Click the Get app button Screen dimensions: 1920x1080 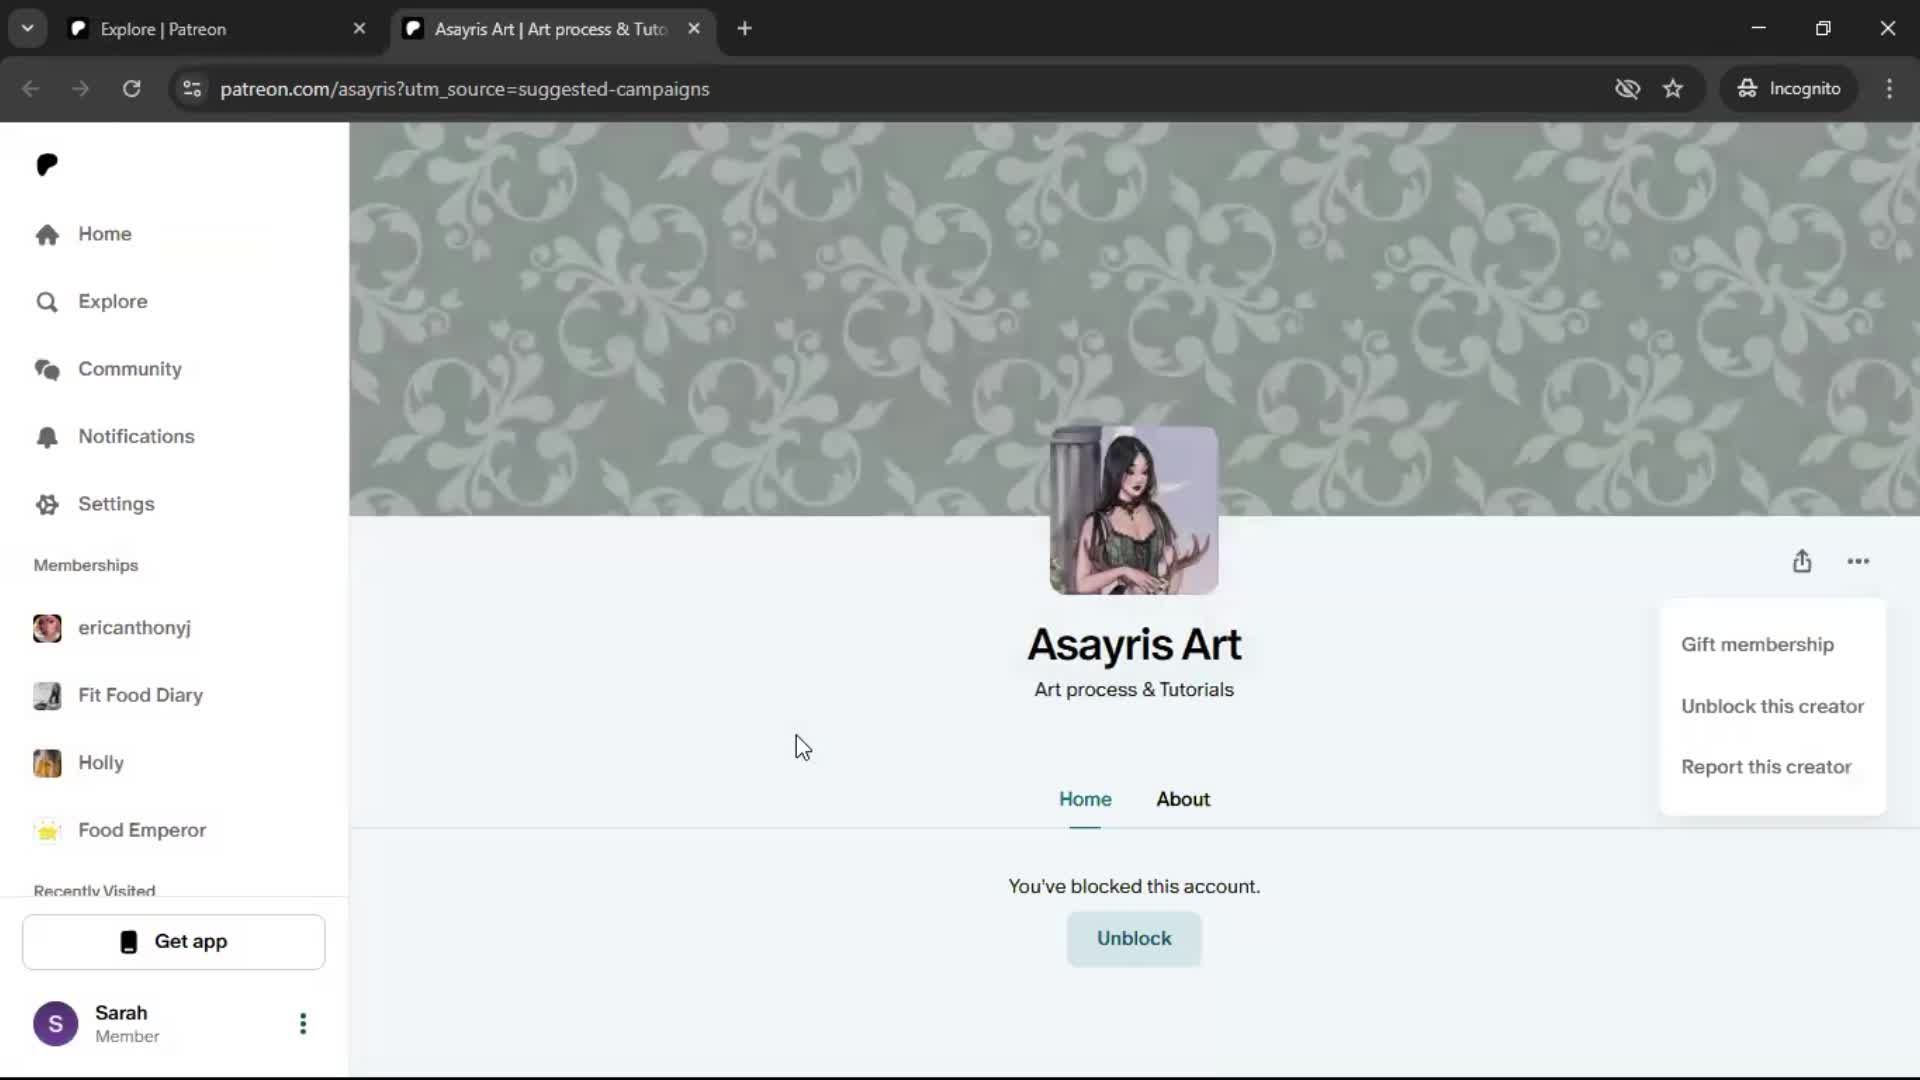click(174, 942)
